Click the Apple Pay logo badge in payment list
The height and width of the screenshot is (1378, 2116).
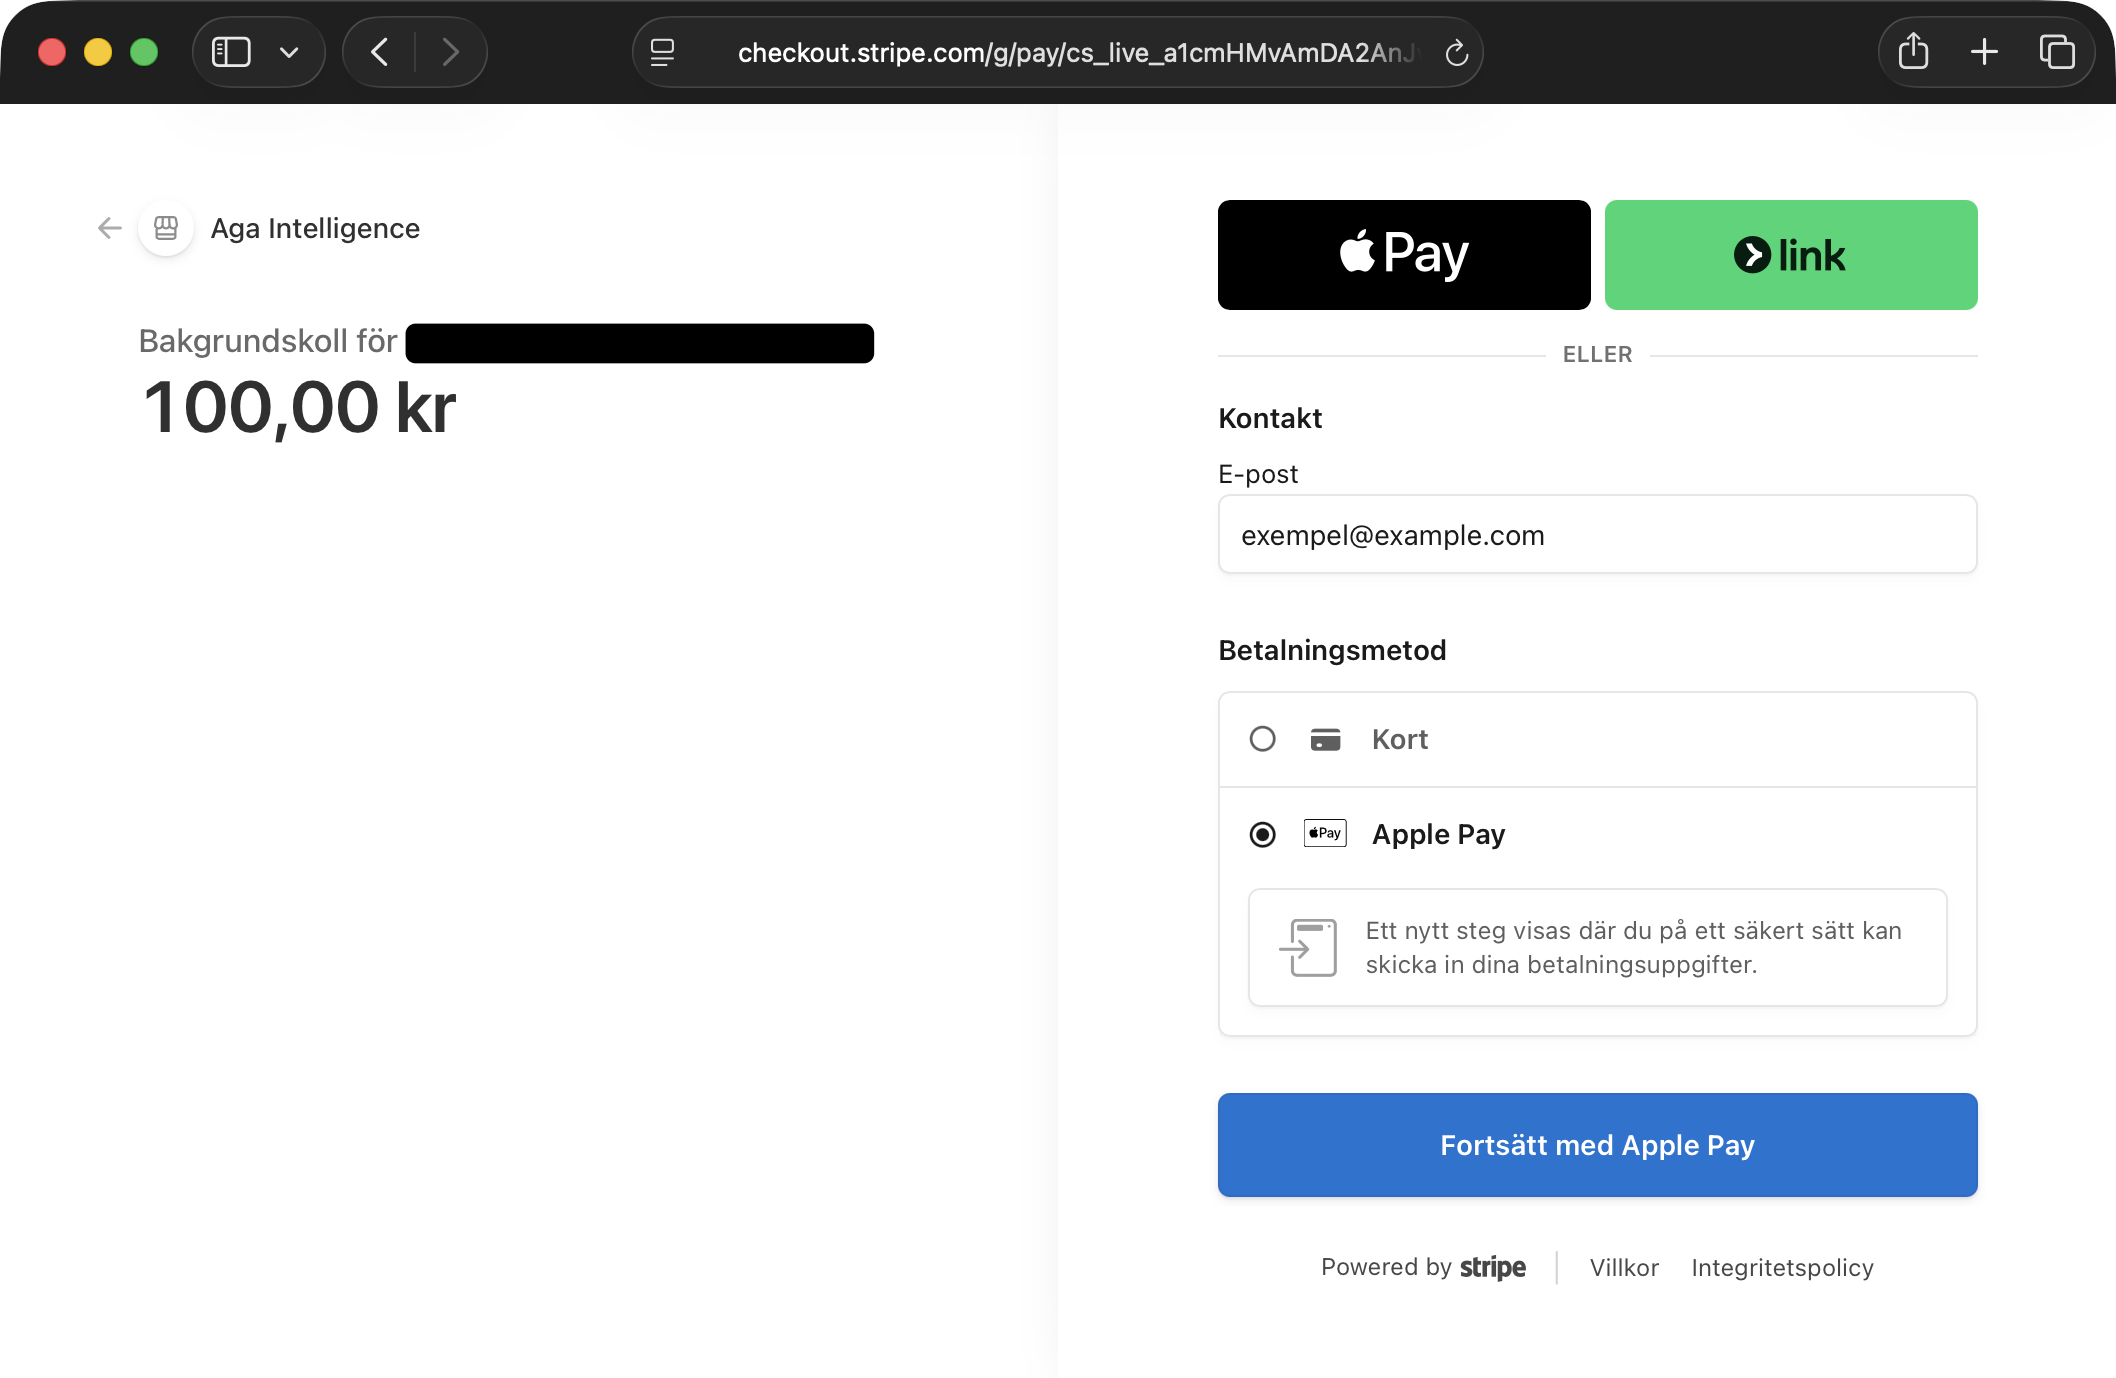(1325, 833)
